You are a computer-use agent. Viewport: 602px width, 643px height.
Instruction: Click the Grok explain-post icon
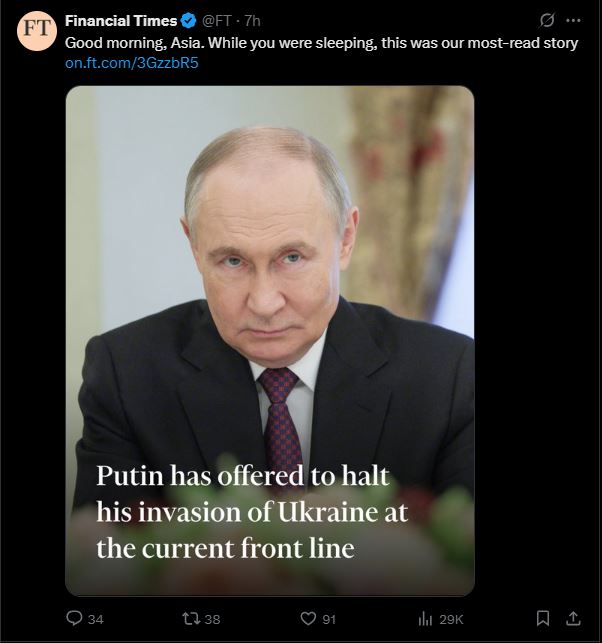547,20
